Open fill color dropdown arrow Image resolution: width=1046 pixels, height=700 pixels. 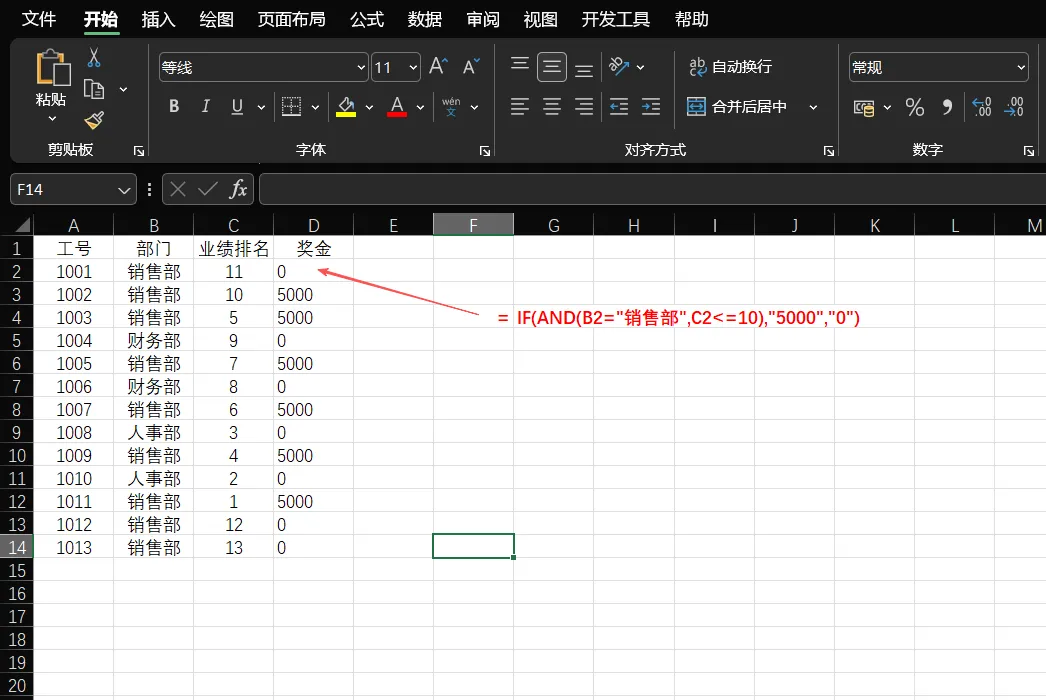(x=369, y=107)
